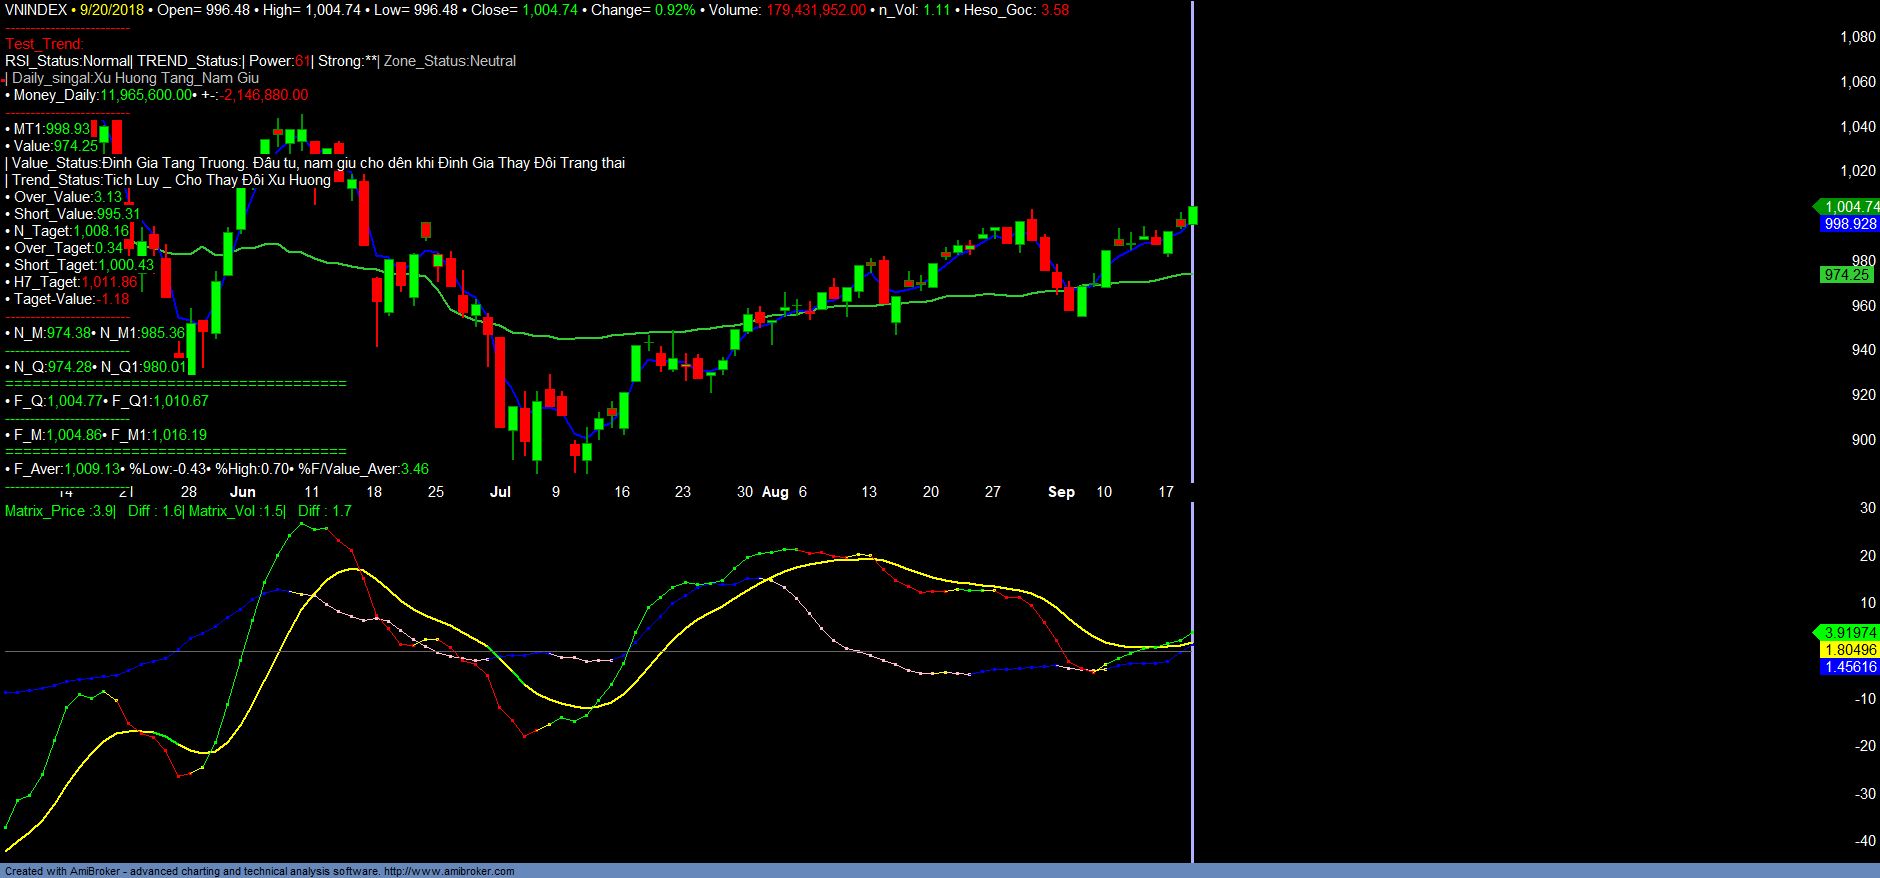Viewport: 1880px width, 878px height.
Task: Click the blue 1.45616 indicator label
Action: 1850,667
